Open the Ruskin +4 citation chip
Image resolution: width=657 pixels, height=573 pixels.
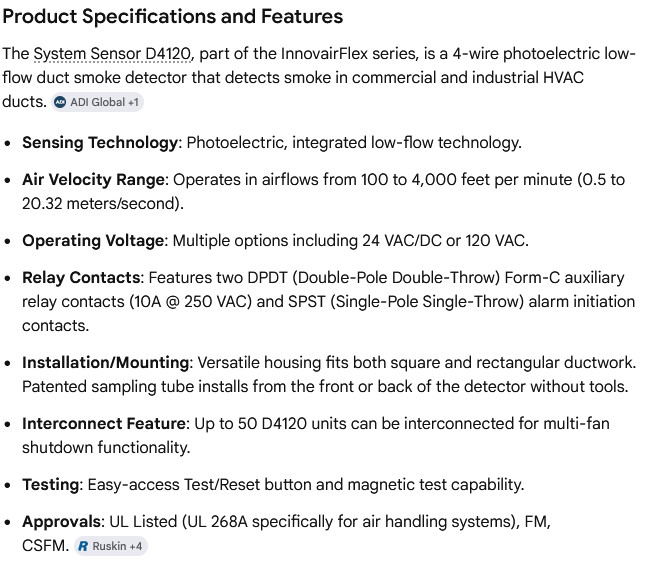(x=111, y=546)
